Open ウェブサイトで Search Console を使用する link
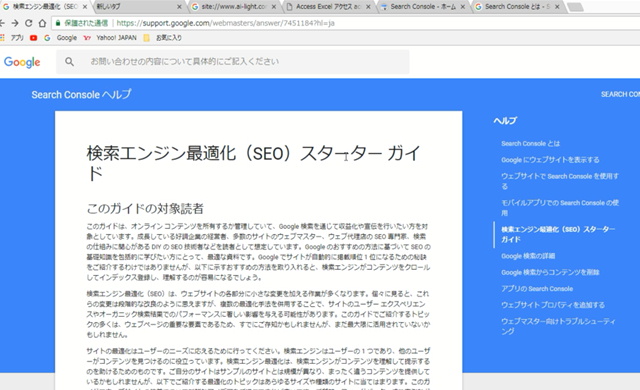 [x=560, y=181]
